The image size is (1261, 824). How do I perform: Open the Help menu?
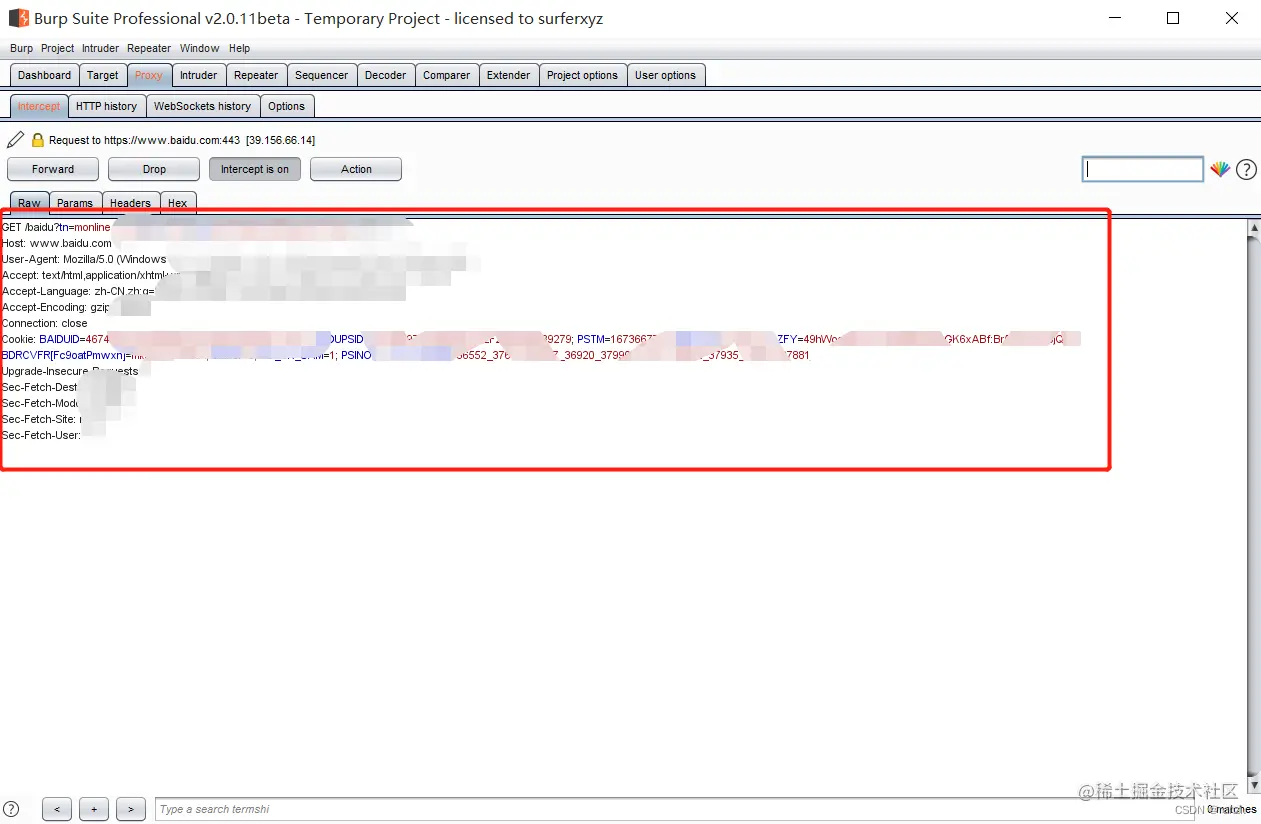[x=239, y=48]
